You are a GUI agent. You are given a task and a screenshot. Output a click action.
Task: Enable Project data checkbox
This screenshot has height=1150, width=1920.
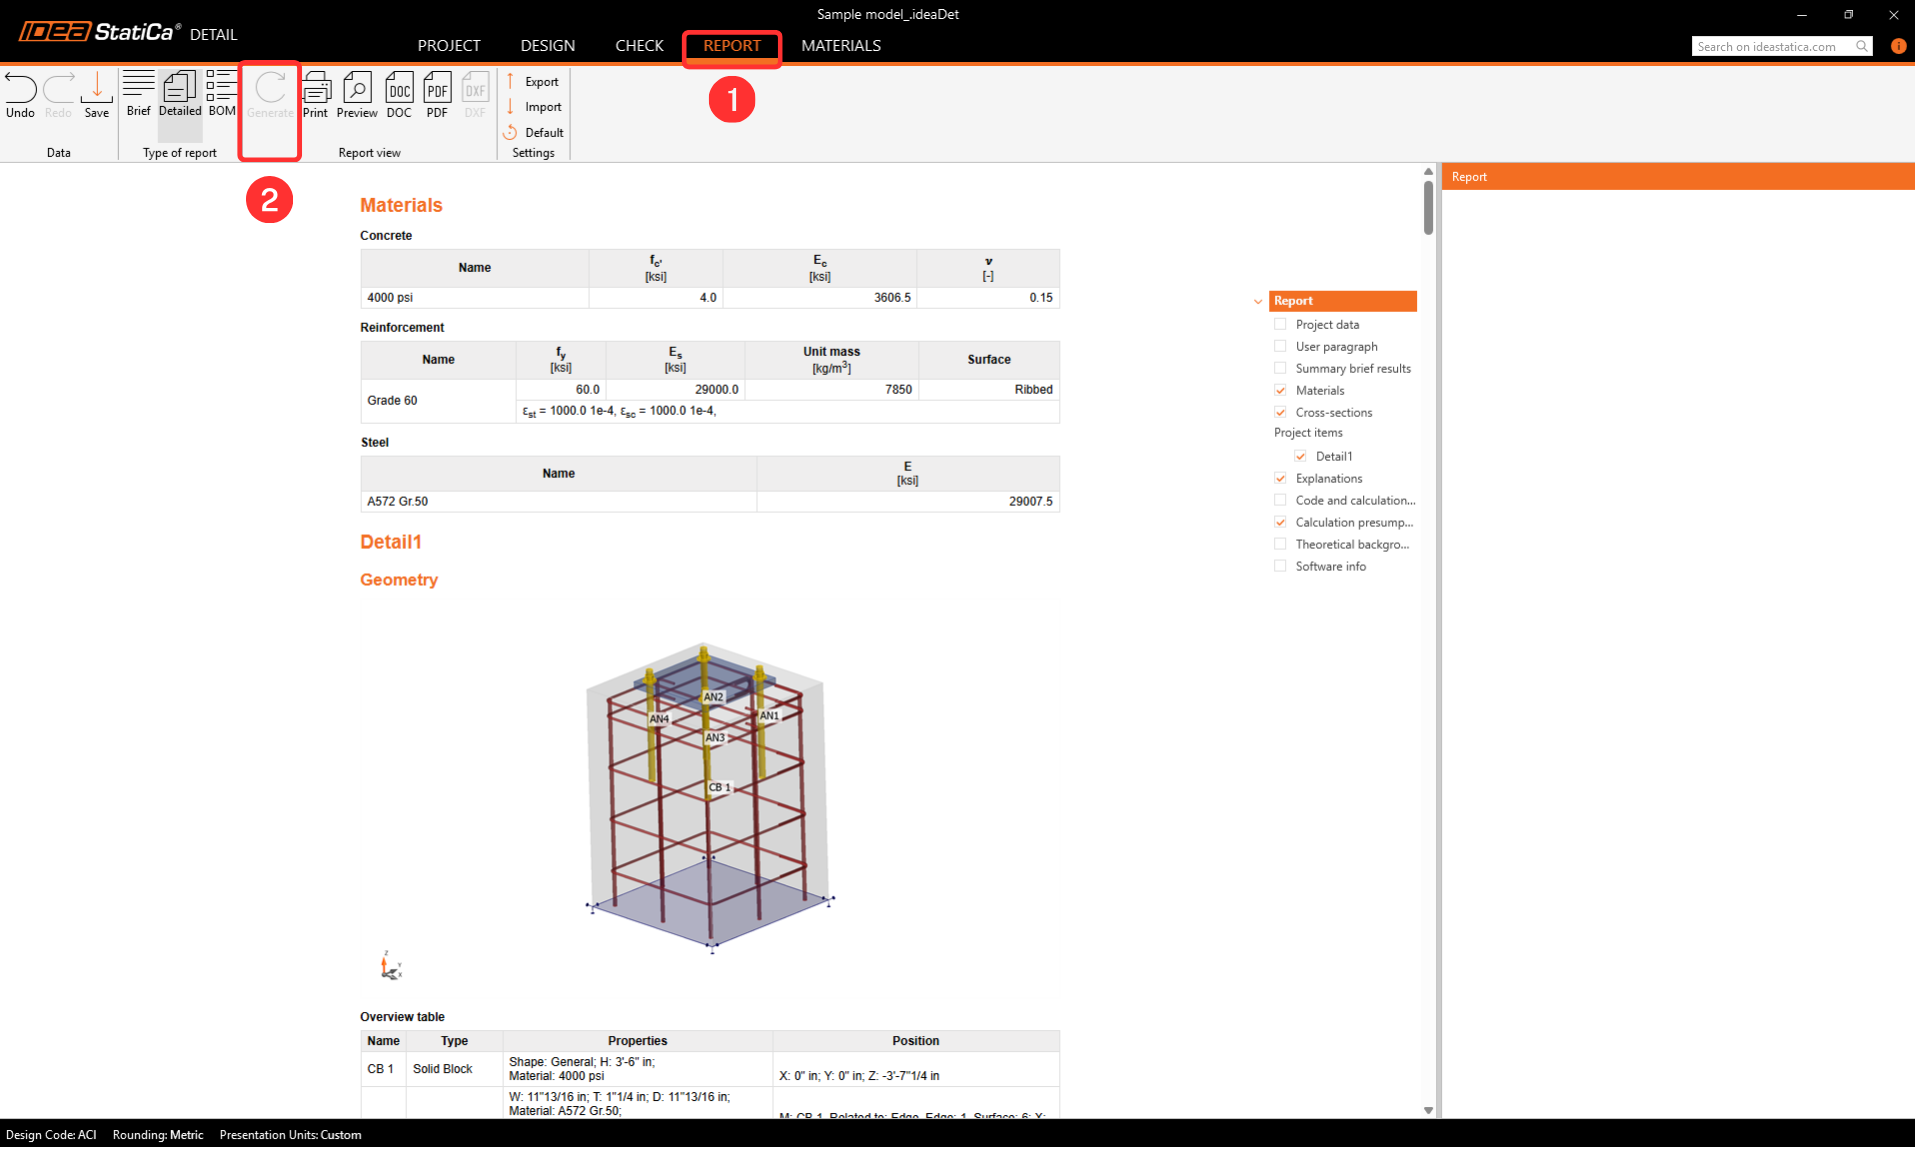coord(1280,324)
